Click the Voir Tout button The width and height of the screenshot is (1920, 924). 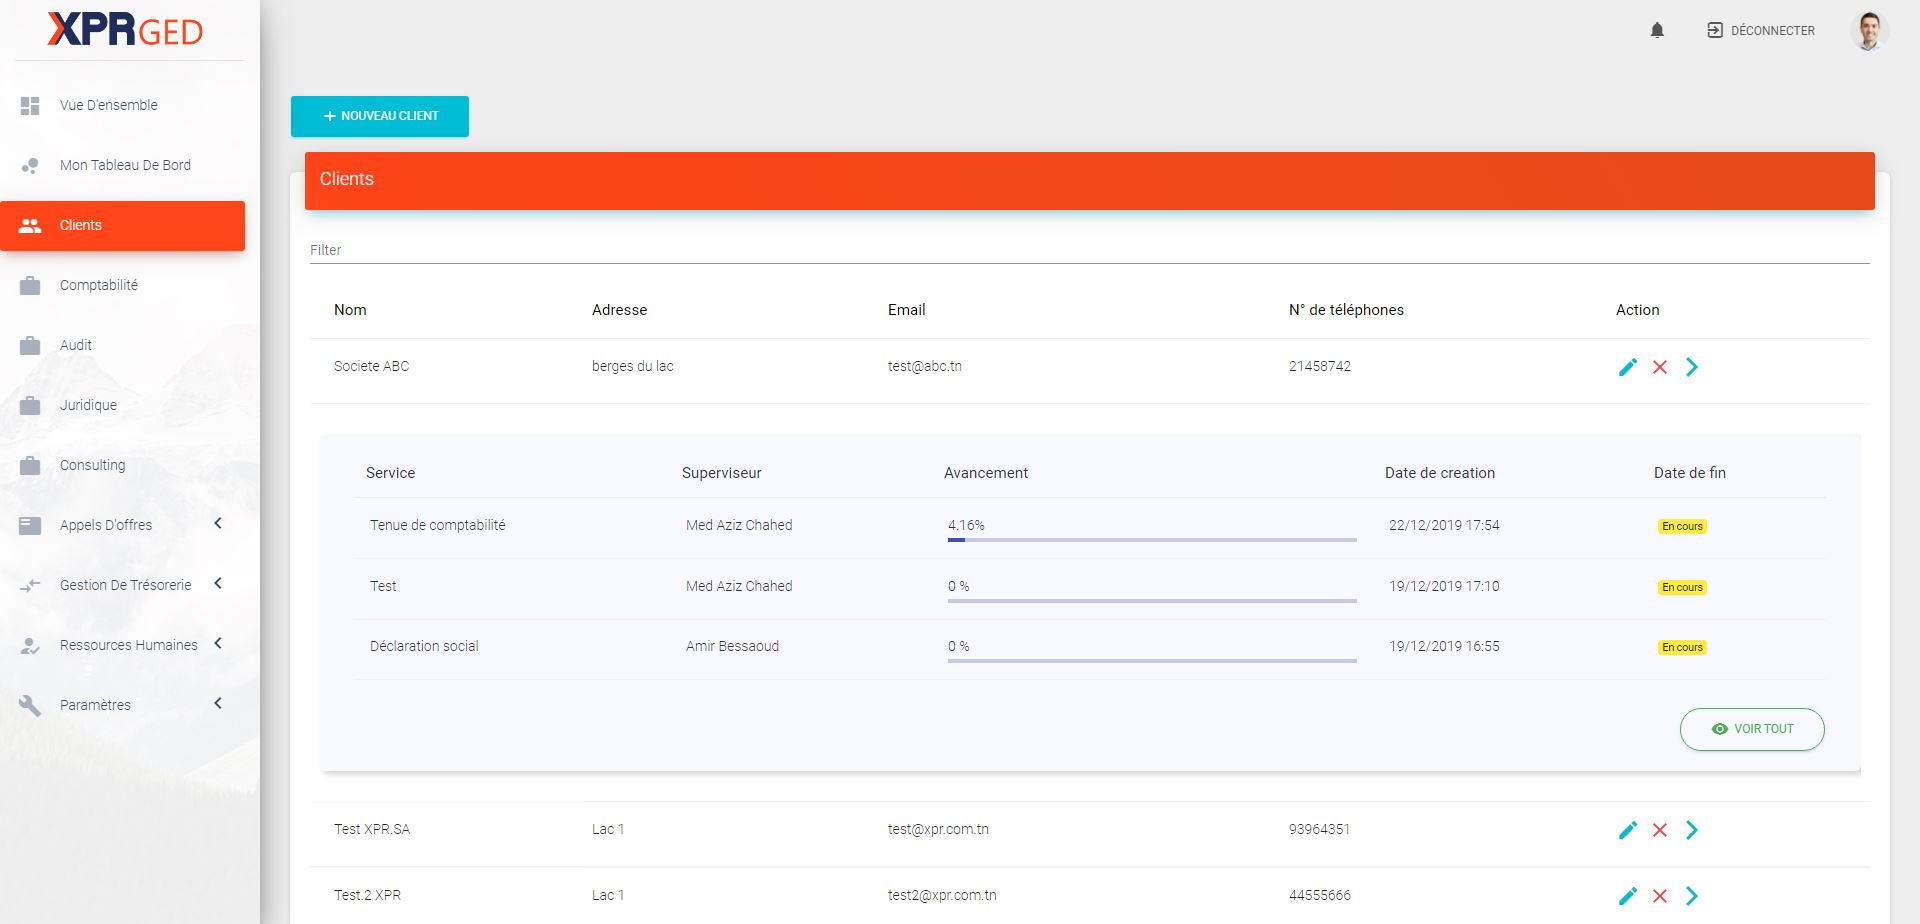1752,729
